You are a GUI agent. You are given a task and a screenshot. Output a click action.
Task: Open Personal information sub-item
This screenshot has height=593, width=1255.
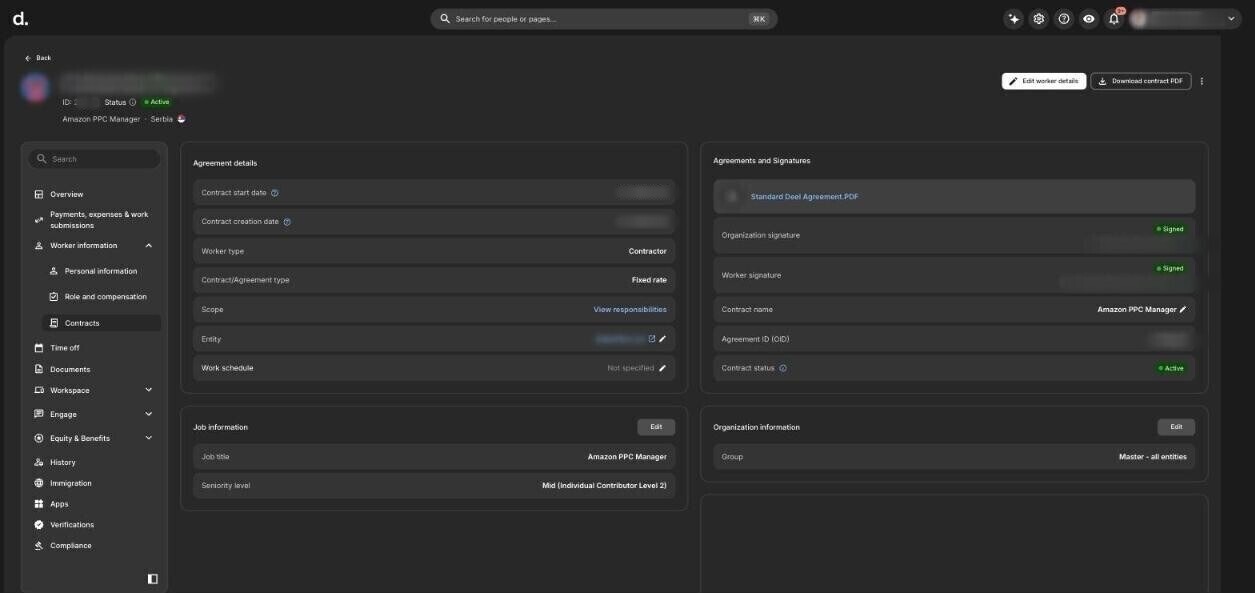101,271
